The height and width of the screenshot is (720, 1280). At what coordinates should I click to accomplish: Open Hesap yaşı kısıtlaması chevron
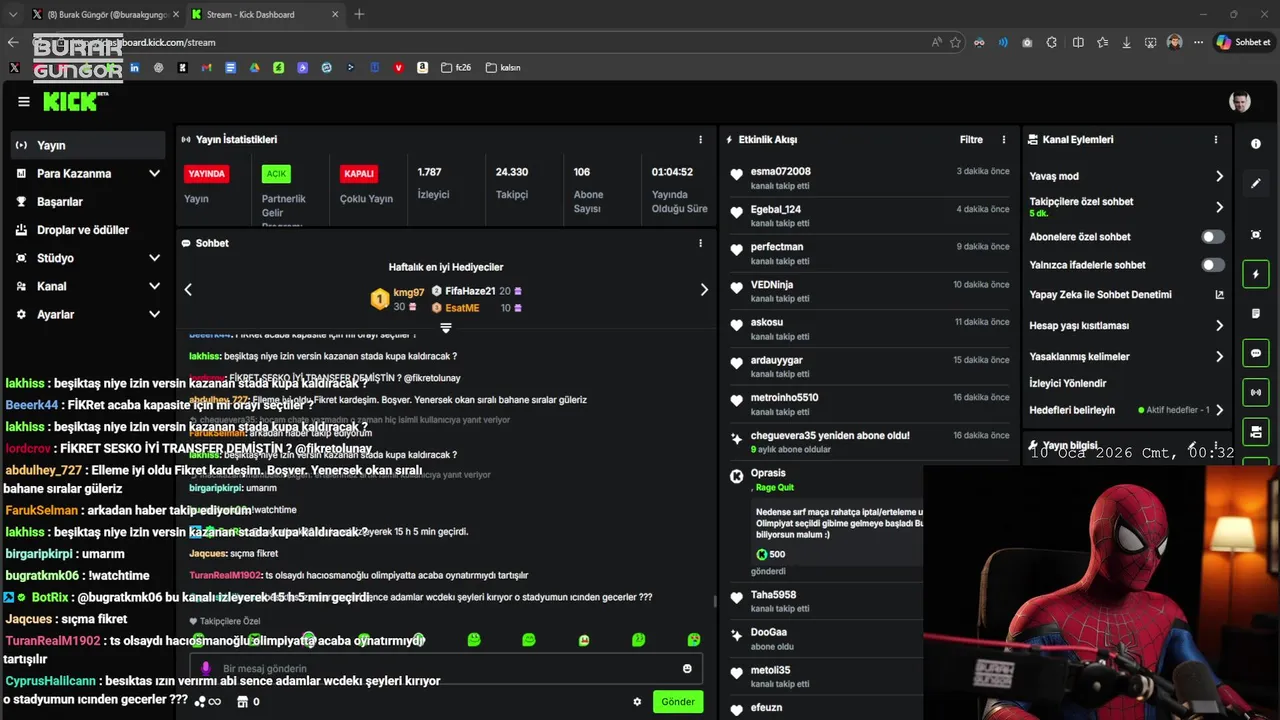[1219, 326]
